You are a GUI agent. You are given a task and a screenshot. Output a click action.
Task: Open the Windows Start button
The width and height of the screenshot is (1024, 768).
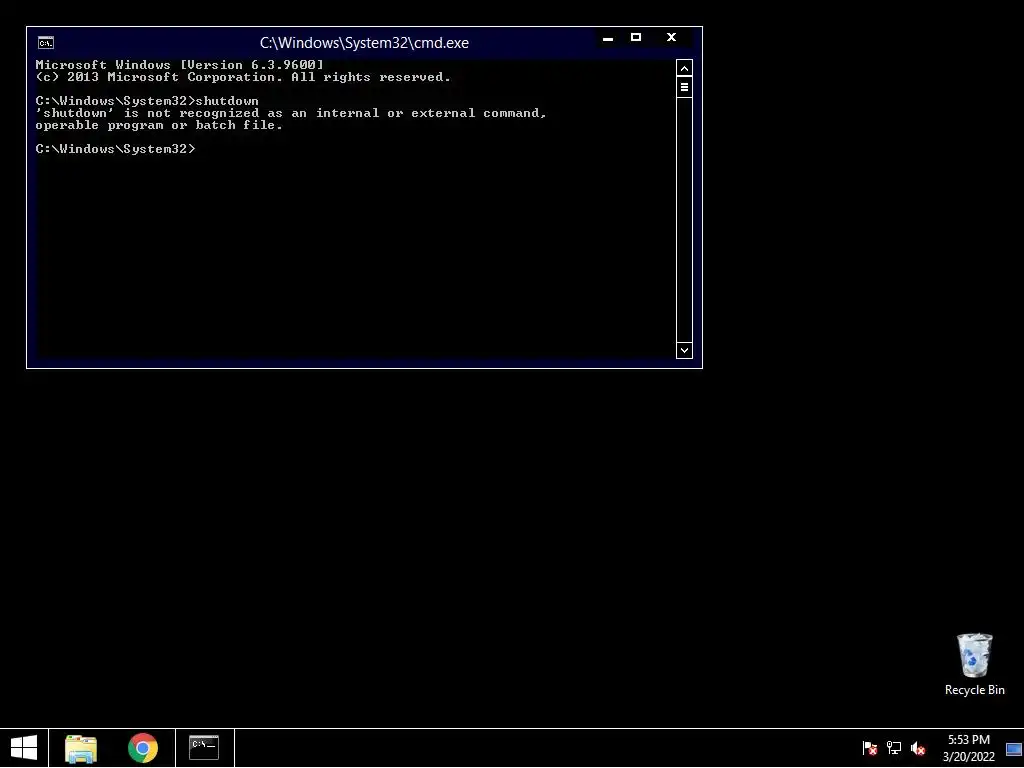tap(24, 748)
